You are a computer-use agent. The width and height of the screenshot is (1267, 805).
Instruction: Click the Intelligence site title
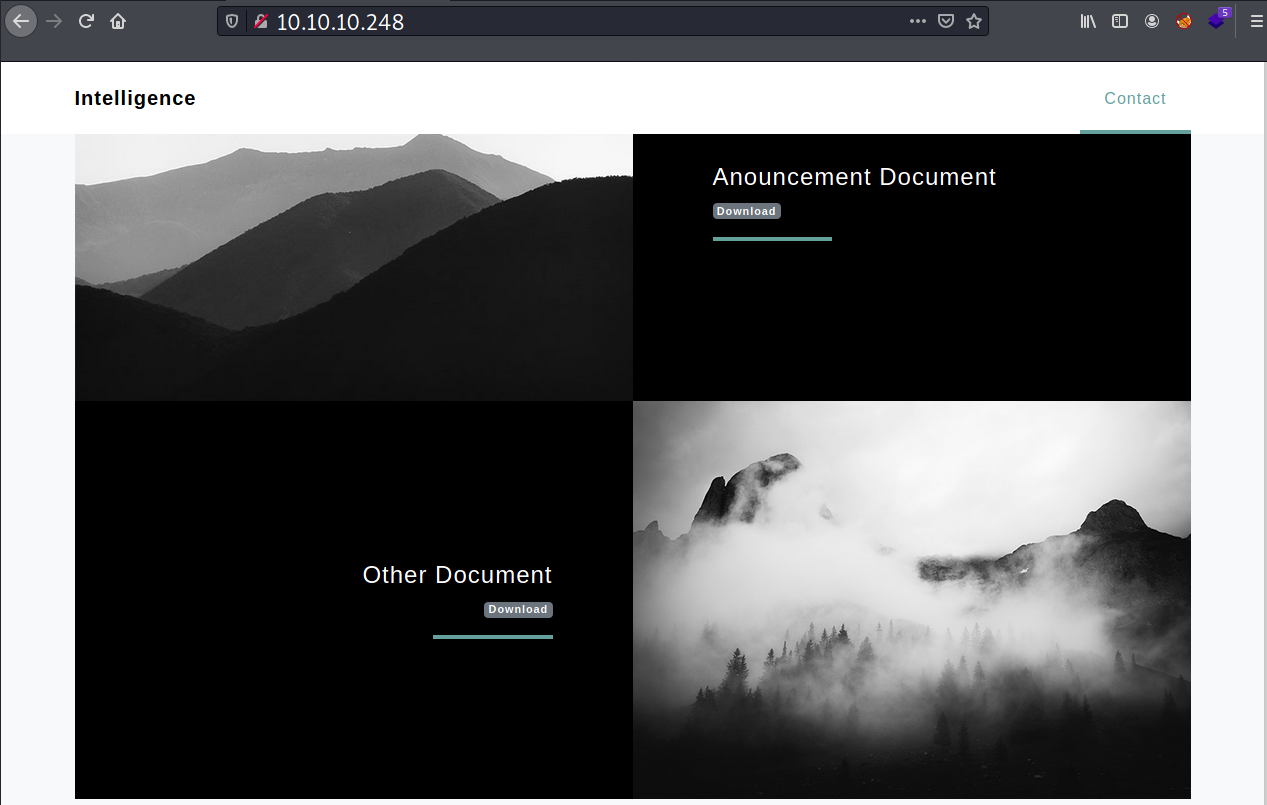coord(135,98)
